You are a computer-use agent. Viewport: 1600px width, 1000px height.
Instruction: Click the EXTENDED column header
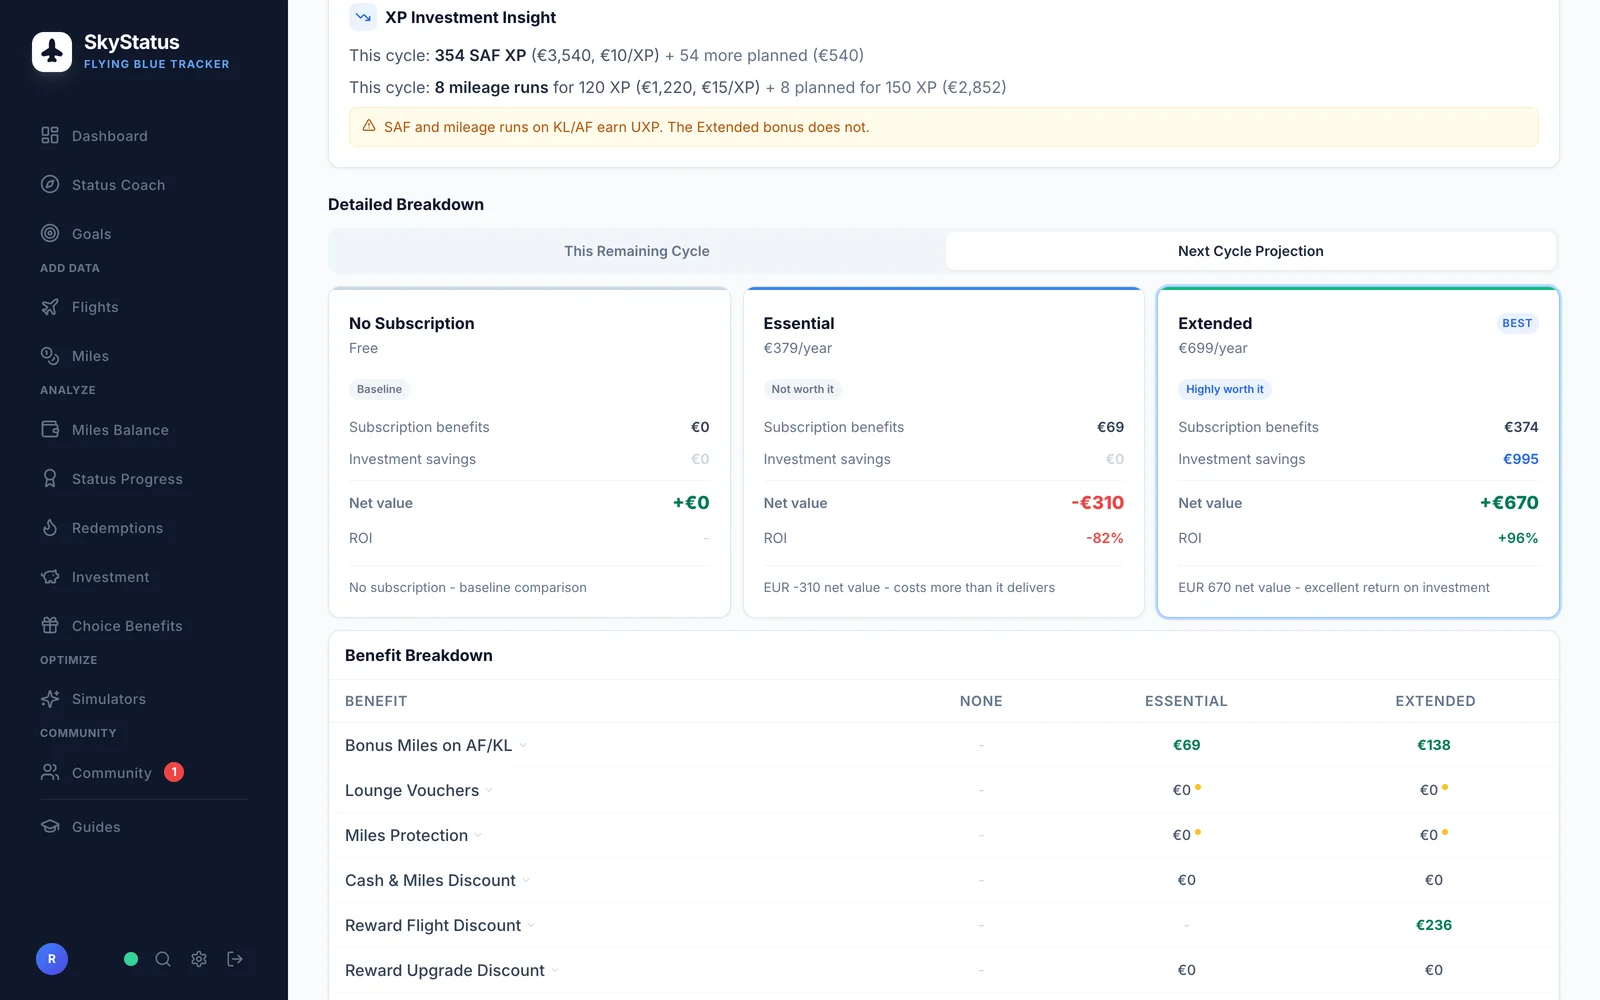[x=1435, y=701]
